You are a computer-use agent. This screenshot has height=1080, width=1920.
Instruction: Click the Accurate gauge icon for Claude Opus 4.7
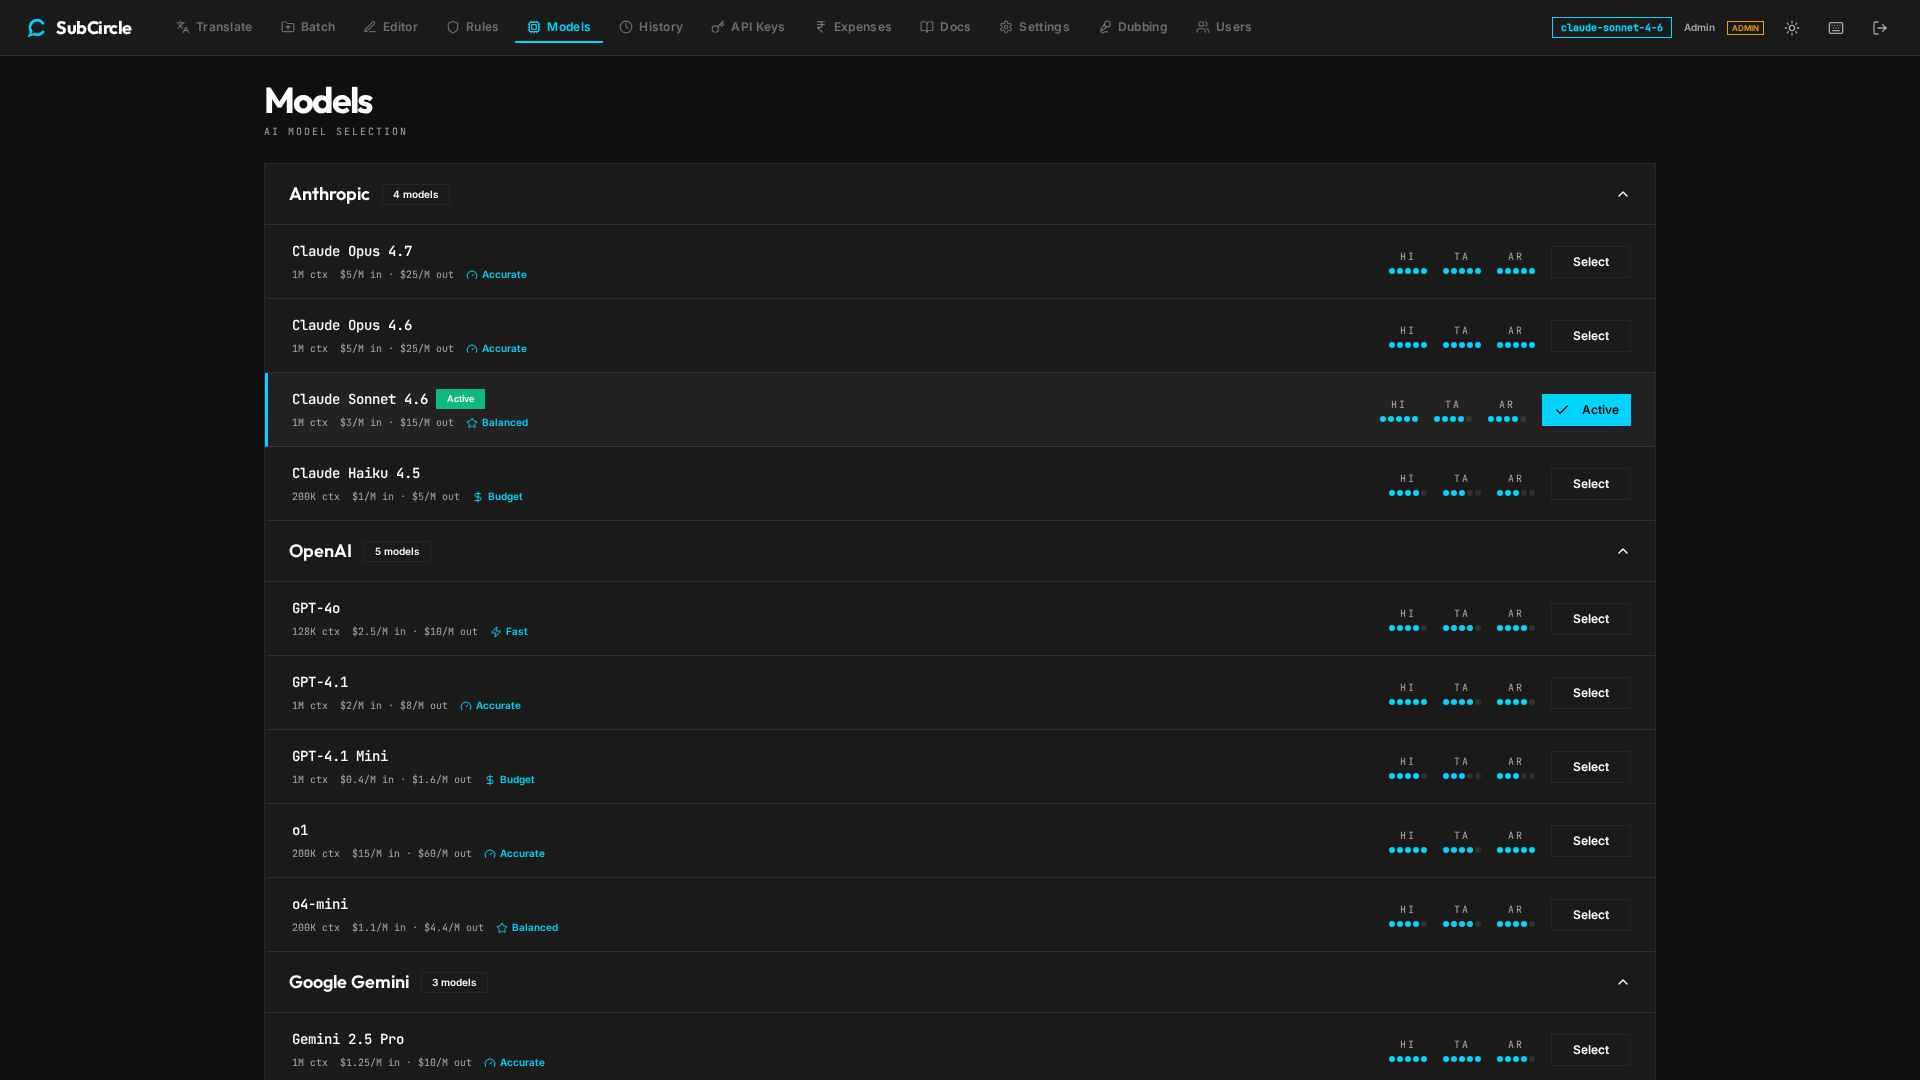click(x=472, y=275)
